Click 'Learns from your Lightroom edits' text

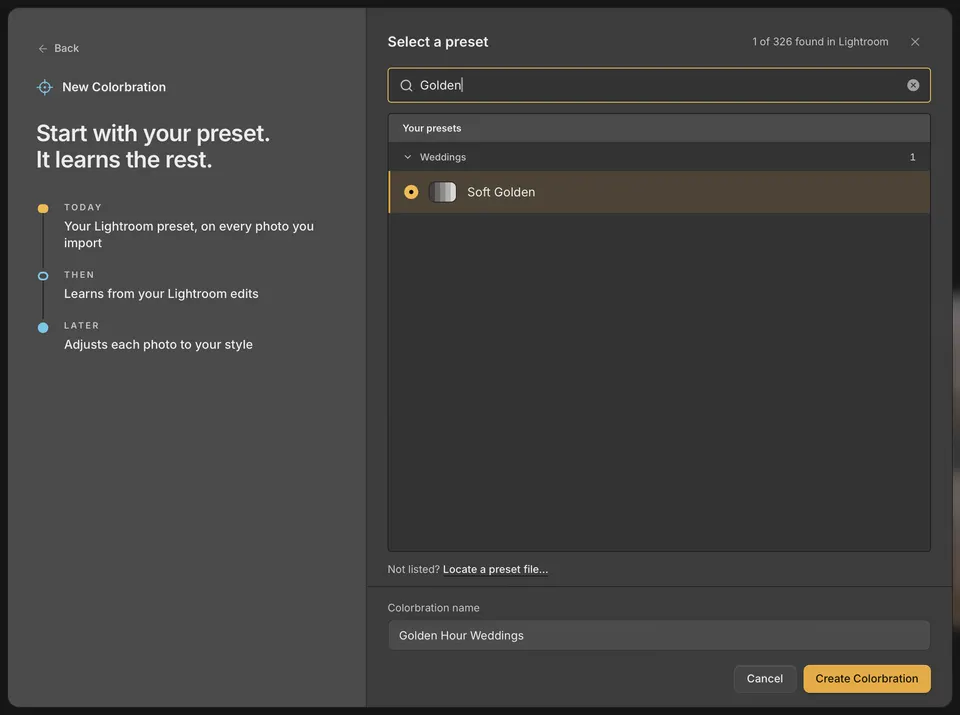pyautogui.click(x=161, y=294)
